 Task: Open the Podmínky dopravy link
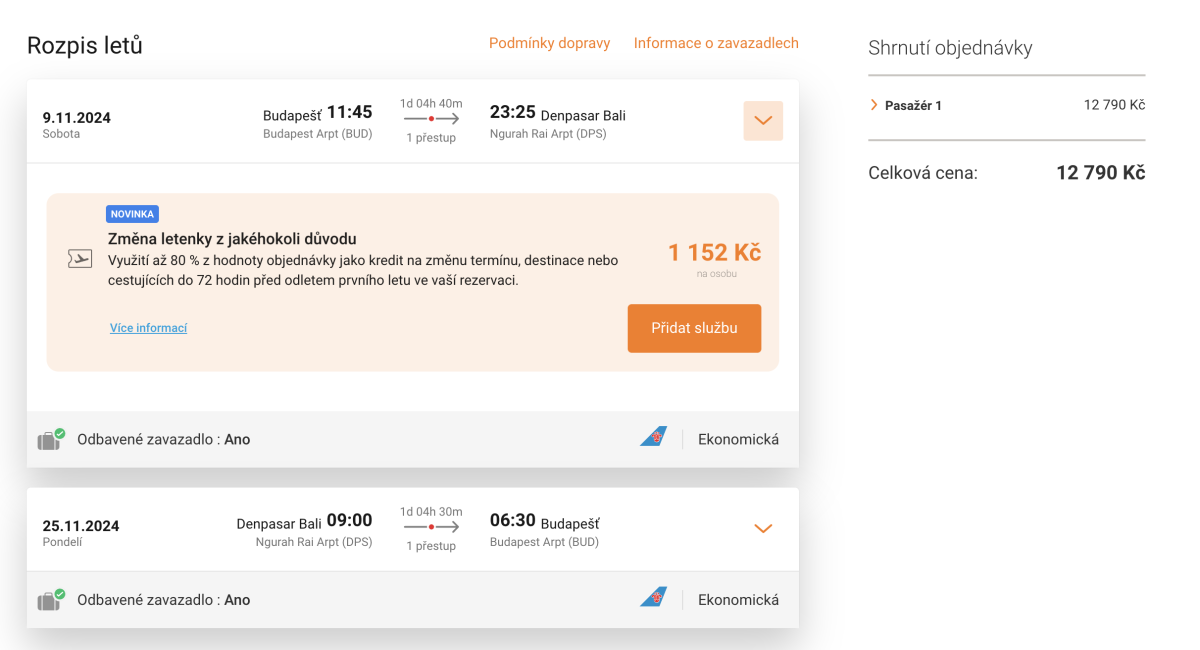549,43
